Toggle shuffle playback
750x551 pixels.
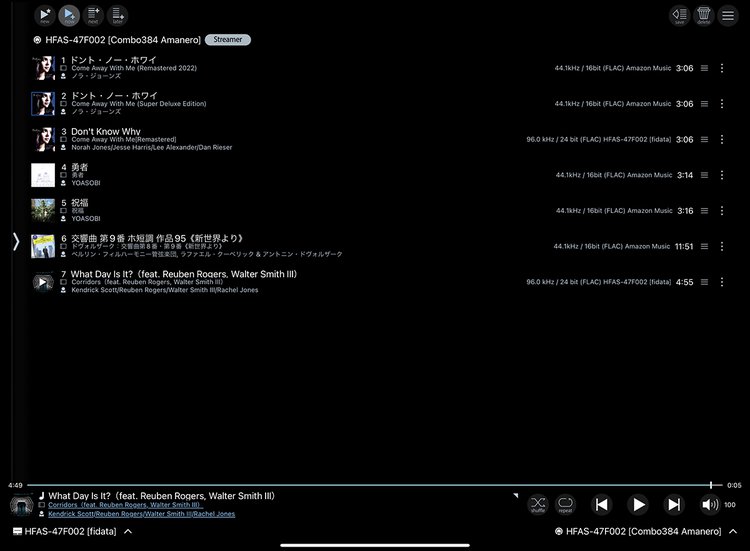pyautogui.click(x=538, y=504)
